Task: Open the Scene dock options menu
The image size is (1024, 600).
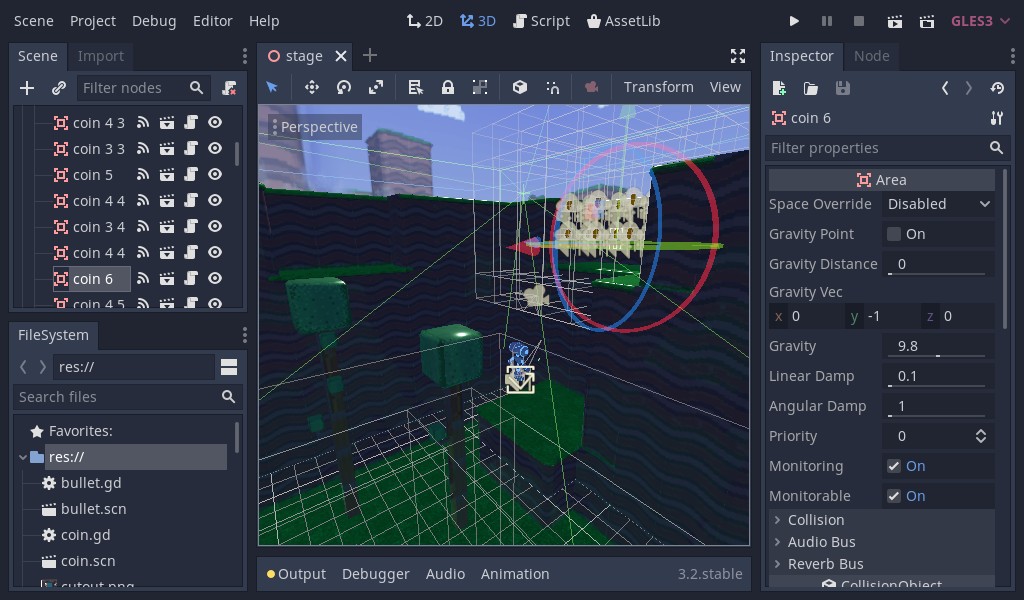Action: (x=245, y=56)
